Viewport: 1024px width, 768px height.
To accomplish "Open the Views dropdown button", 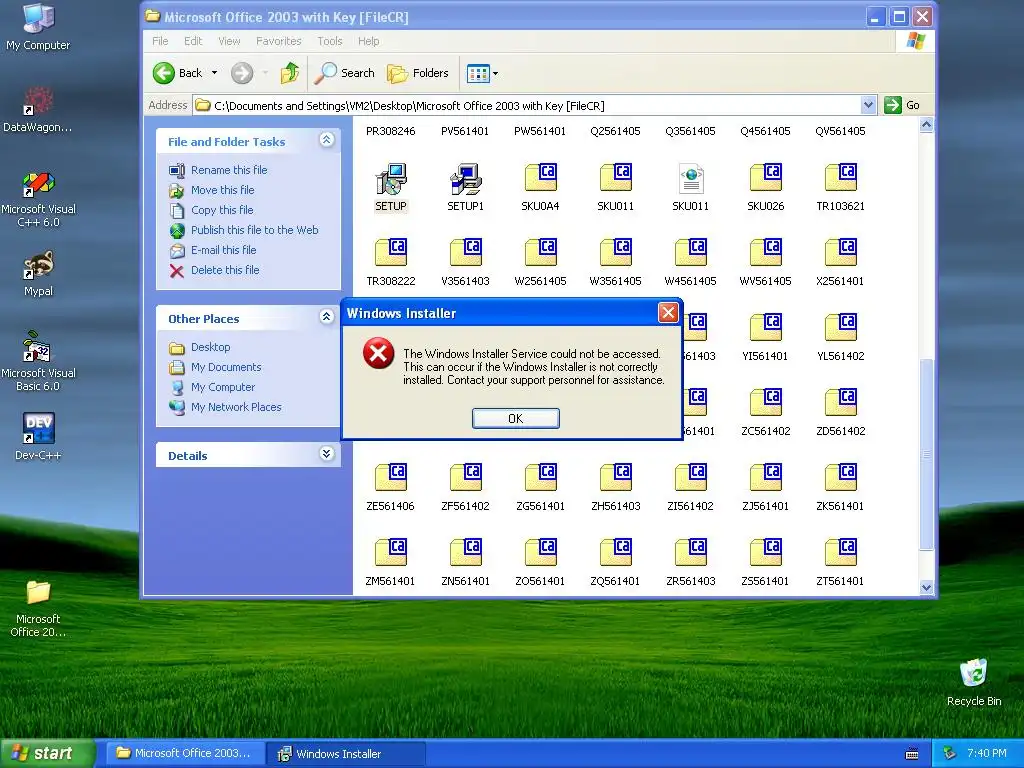I will coord(483,73).
